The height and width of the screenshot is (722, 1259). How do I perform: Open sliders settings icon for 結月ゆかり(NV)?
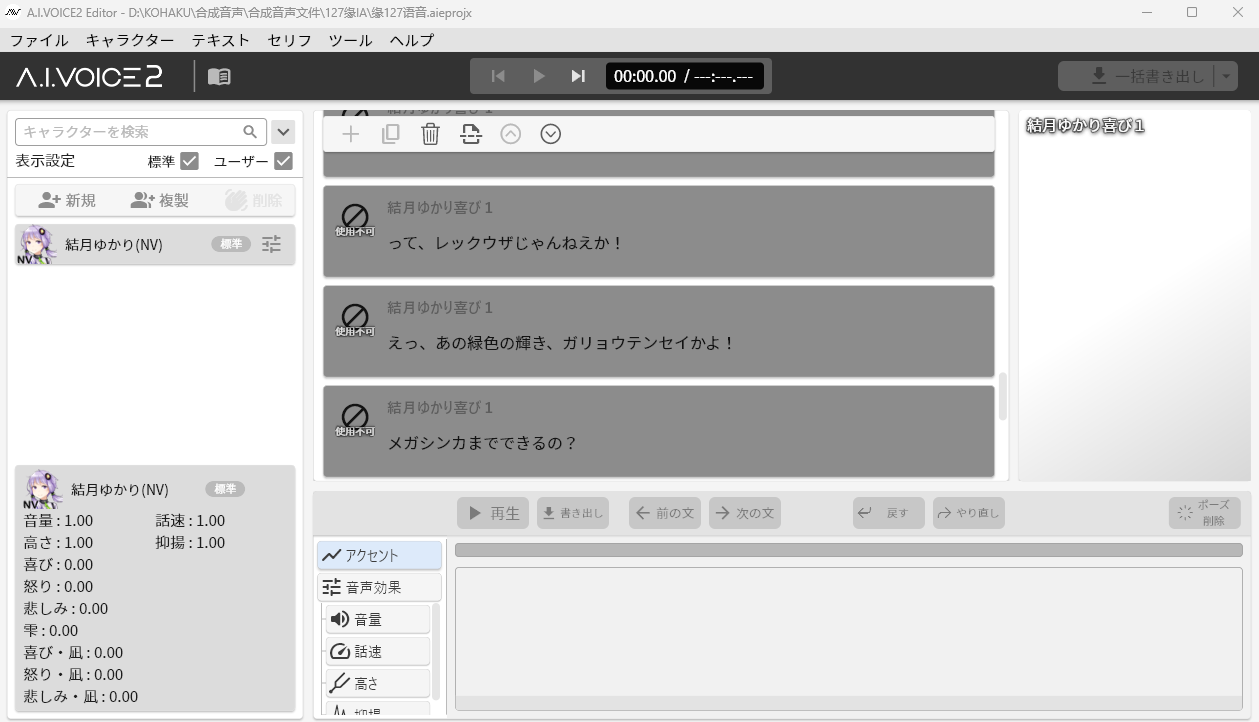(271, 244)
